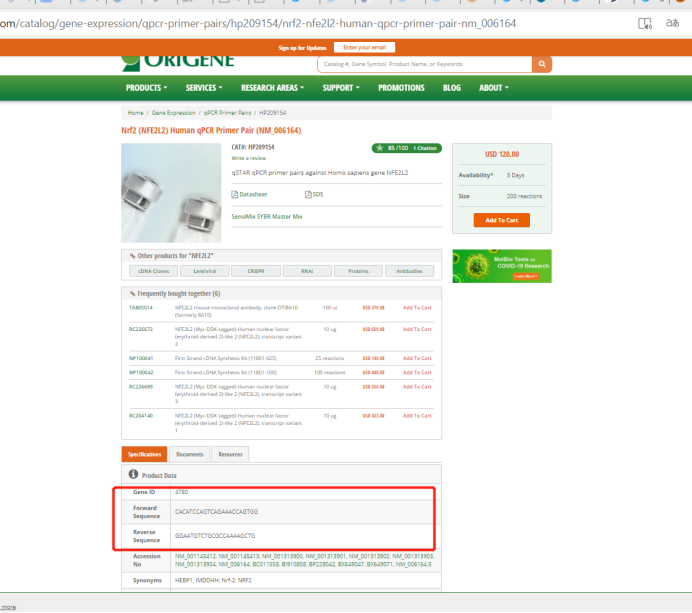Screen dimensions: 692x613
Task: Click the catalog search input field
Action: 425,64
